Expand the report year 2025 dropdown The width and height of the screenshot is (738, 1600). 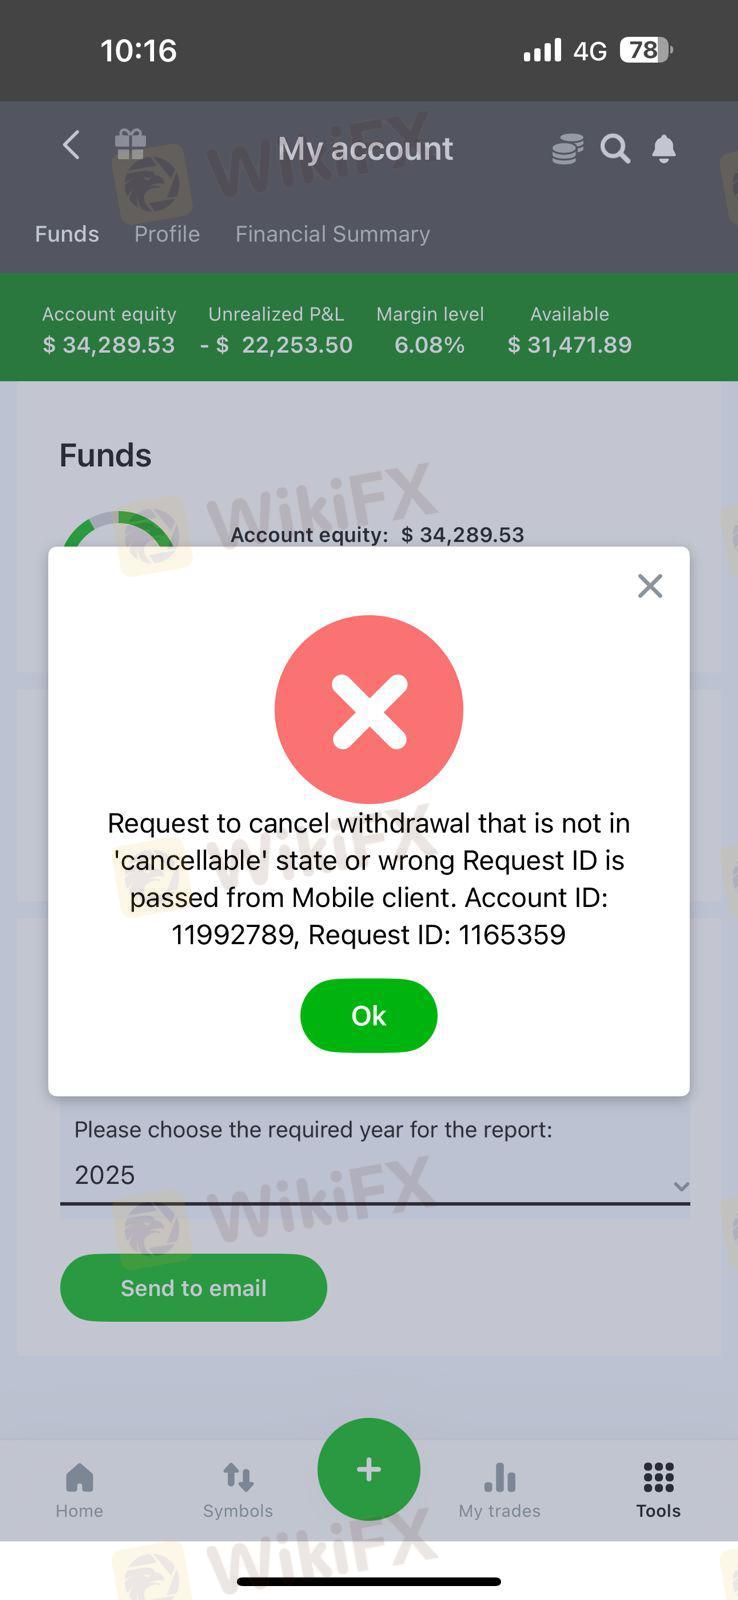click(x=375, y=1176)
